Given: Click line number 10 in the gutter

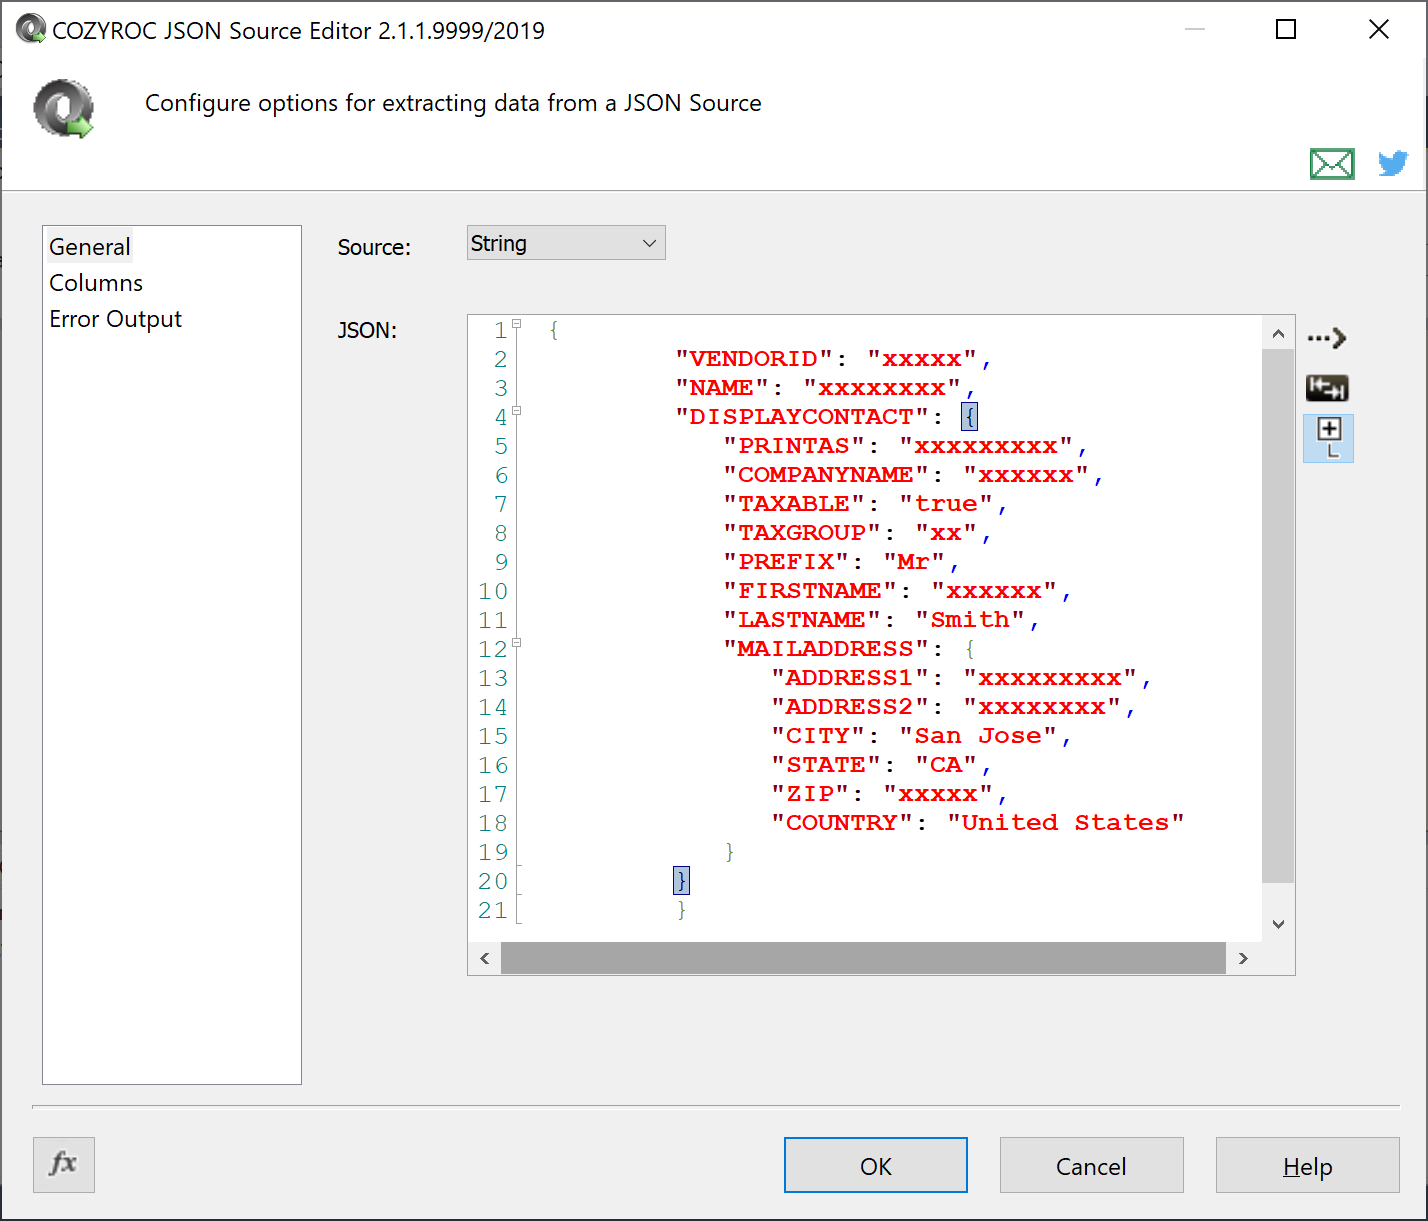Looking at the screenshot, I should coord(493,591).
